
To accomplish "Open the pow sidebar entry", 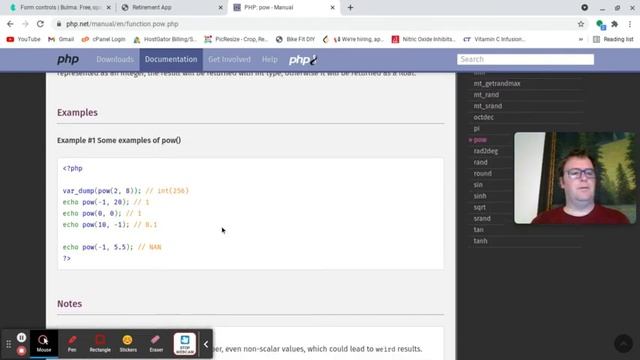I will (480, 140).
